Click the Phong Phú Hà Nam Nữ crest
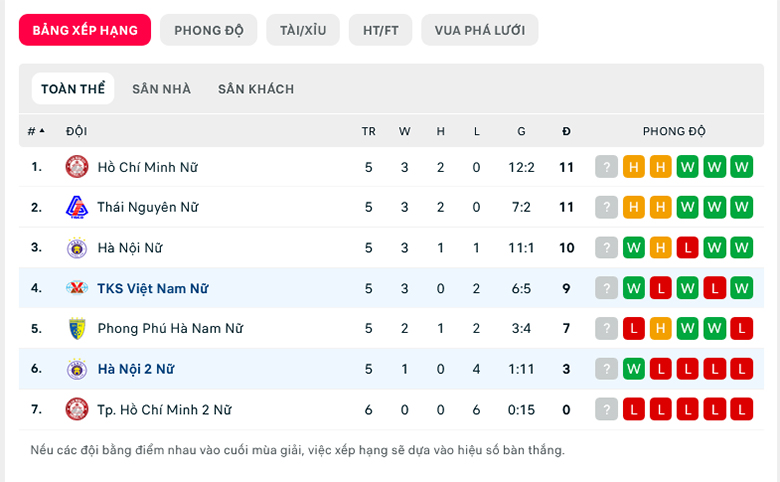This screenshot has width=780, height=482. coord(77,328)
